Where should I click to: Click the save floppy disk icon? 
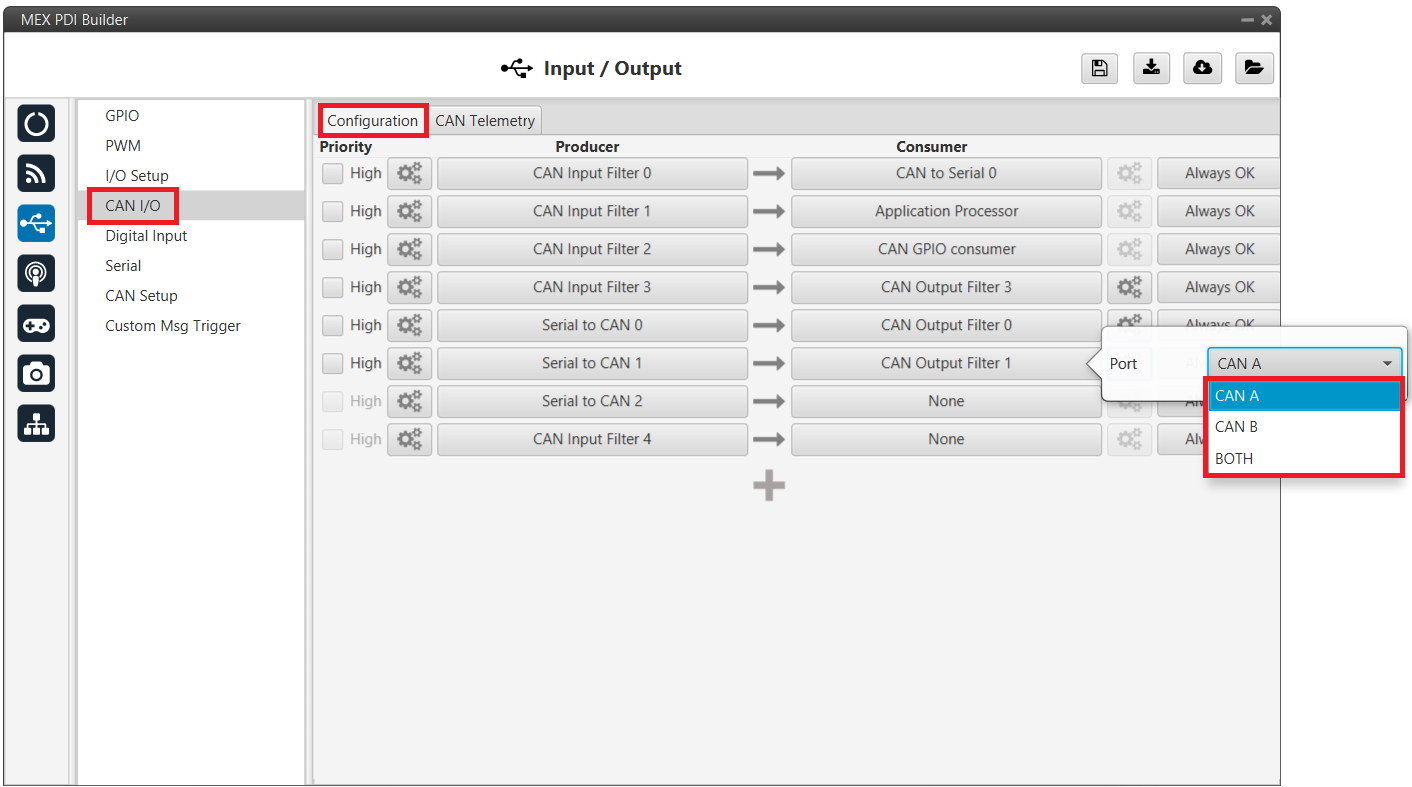point(1099,68)
